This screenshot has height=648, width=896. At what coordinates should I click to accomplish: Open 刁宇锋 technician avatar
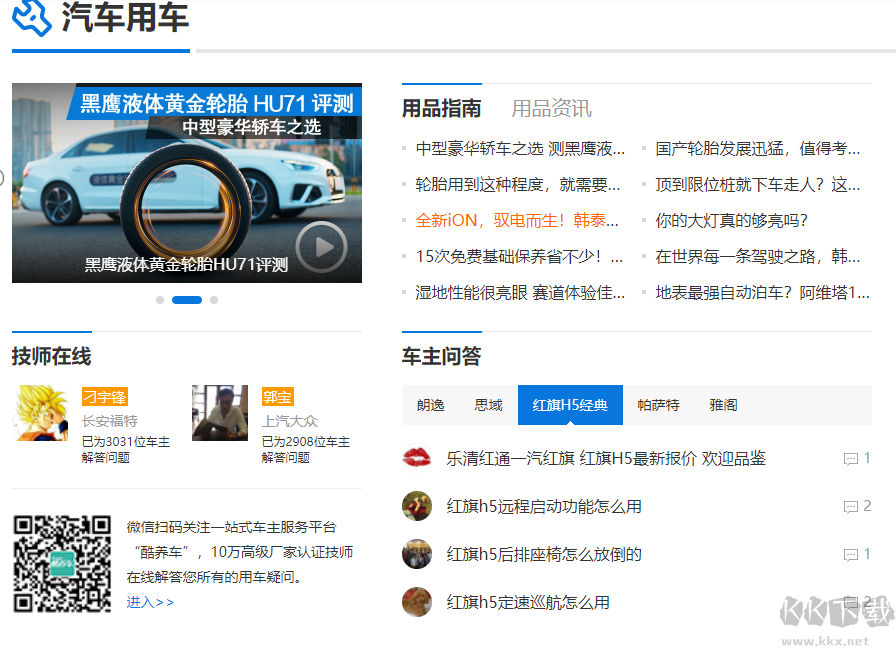pos(42,413)
